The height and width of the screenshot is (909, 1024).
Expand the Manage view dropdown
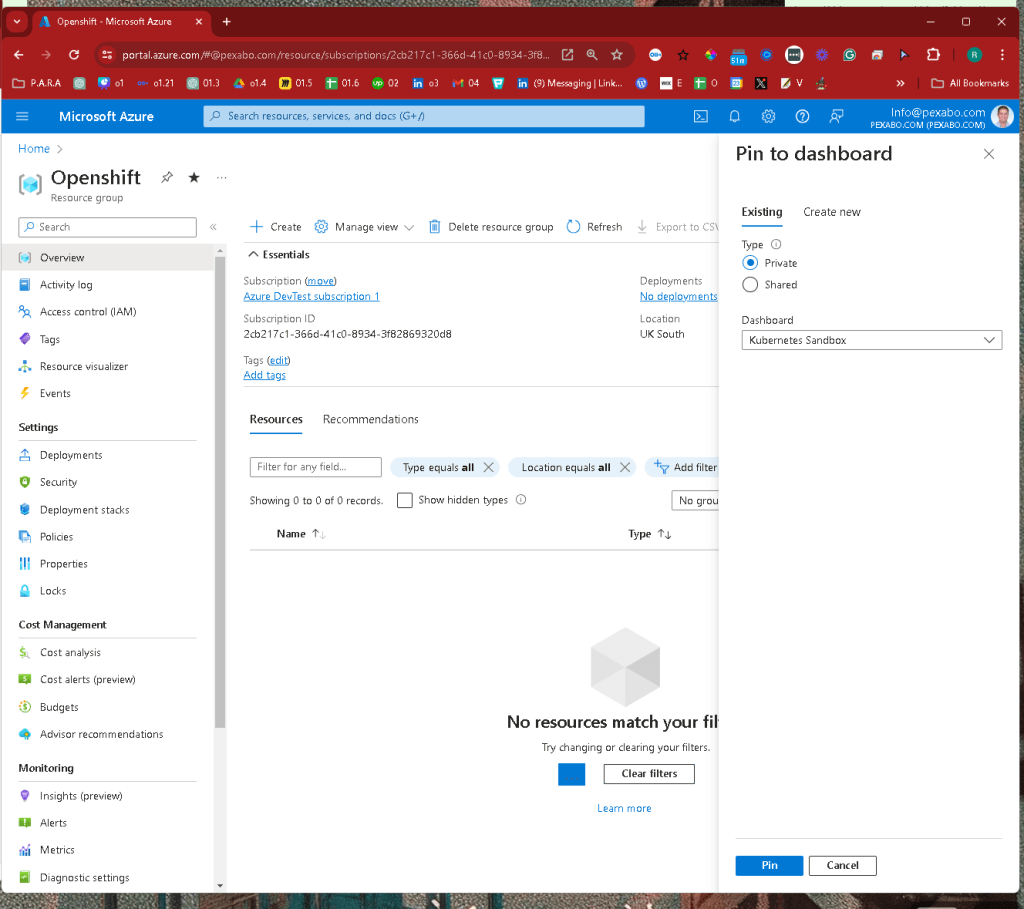tap(364, 227)
